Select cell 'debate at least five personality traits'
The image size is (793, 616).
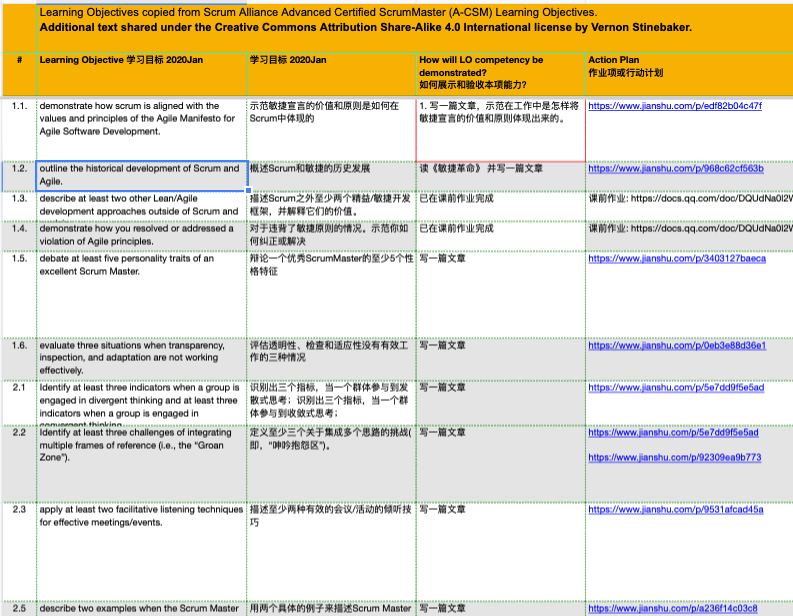click(142, 295)
